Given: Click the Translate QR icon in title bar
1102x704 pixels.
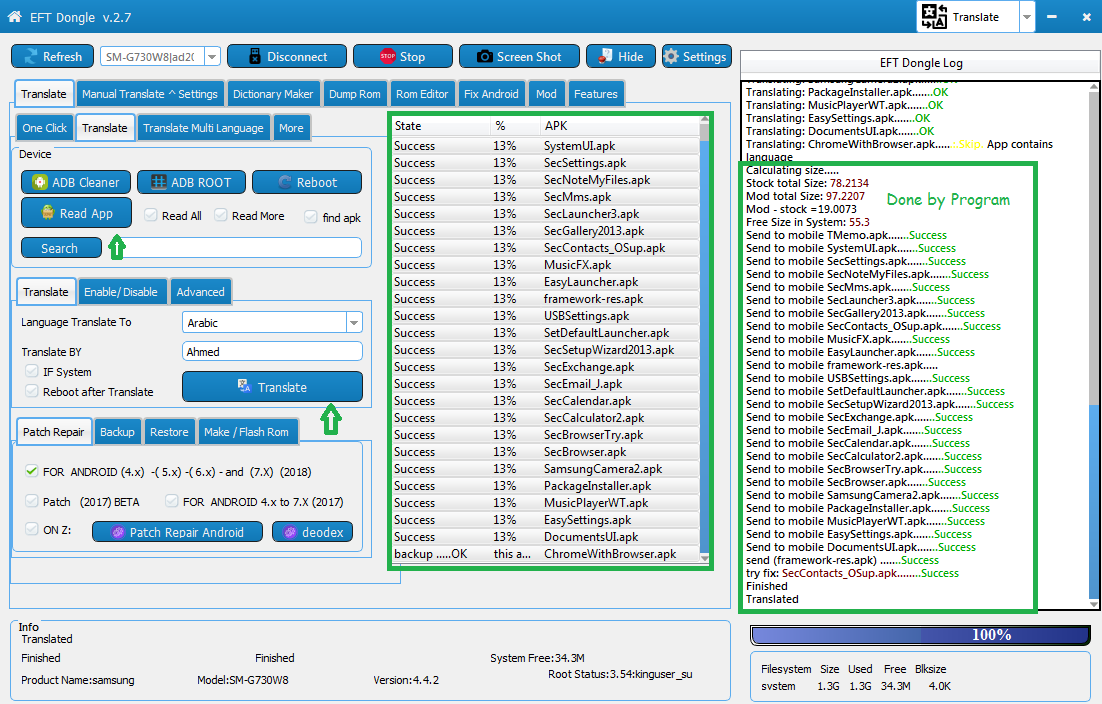Looking at the screenshot, I should 934,17.
